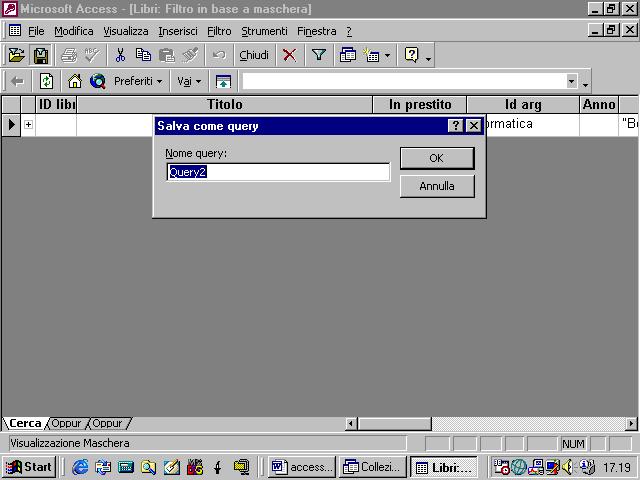The image size is (640, 480).
Task: Click the Save as Query floppy icon
Action: point(40,55)
